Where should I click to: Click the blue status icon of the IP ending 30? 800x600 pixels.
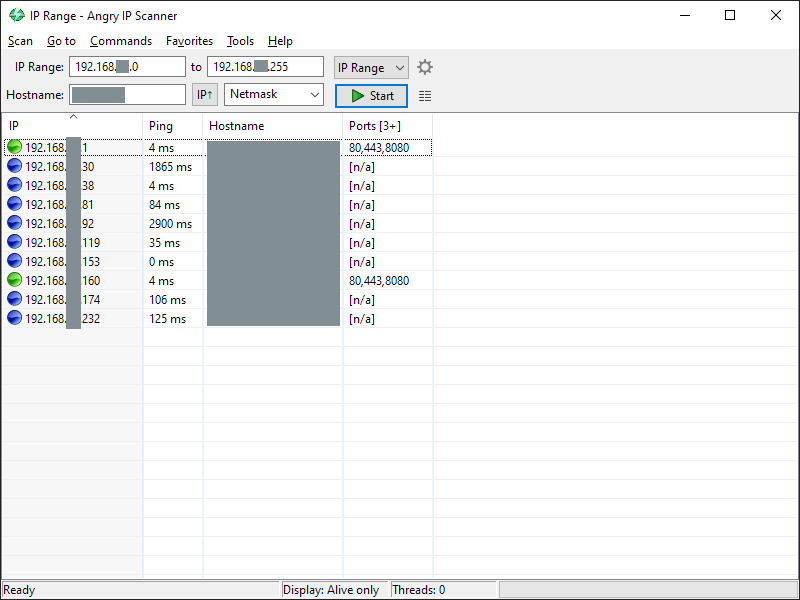tap(14, 166)
